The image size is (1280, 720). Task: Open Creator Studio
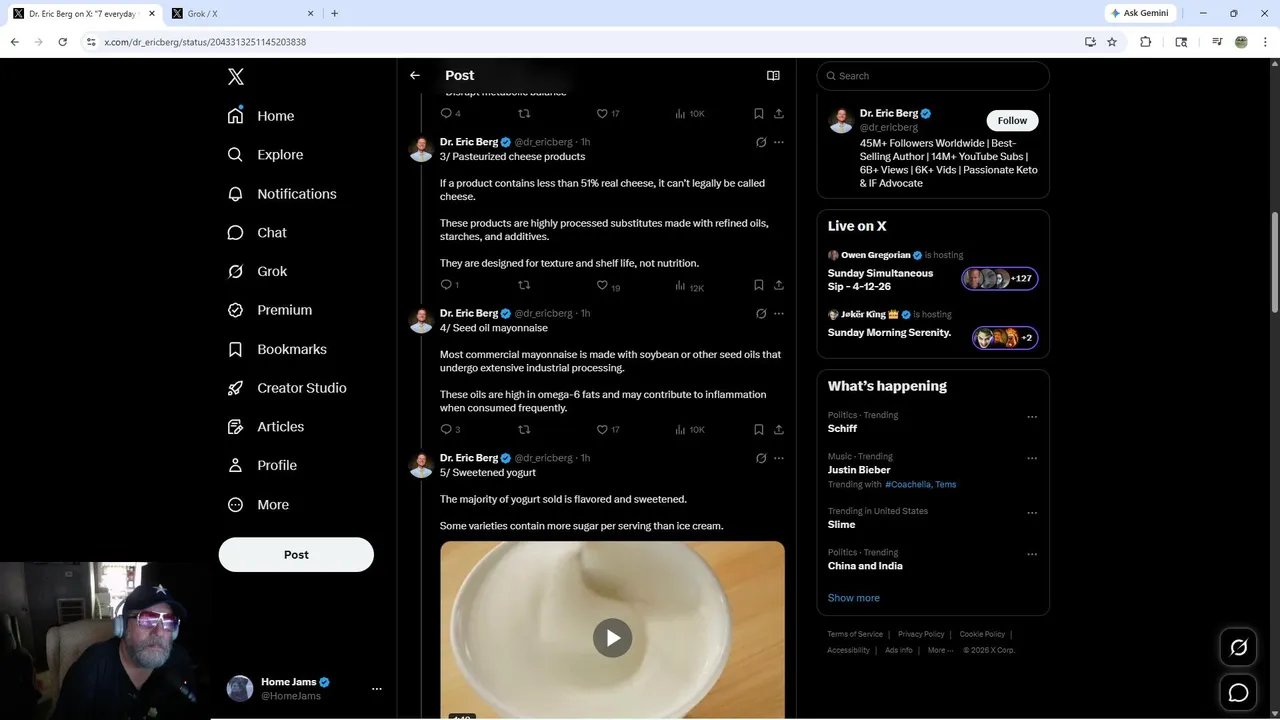point(287,388)
